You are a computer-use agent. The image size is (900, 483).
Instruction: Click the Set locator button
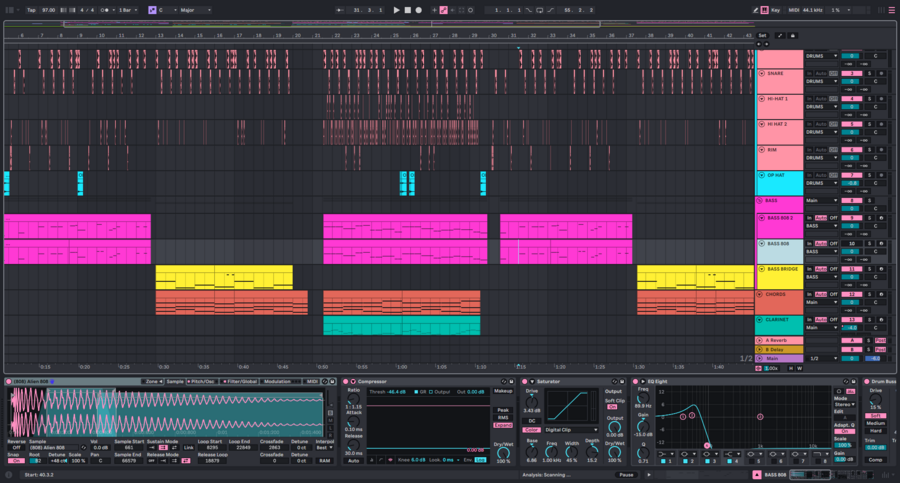[762, 35]
